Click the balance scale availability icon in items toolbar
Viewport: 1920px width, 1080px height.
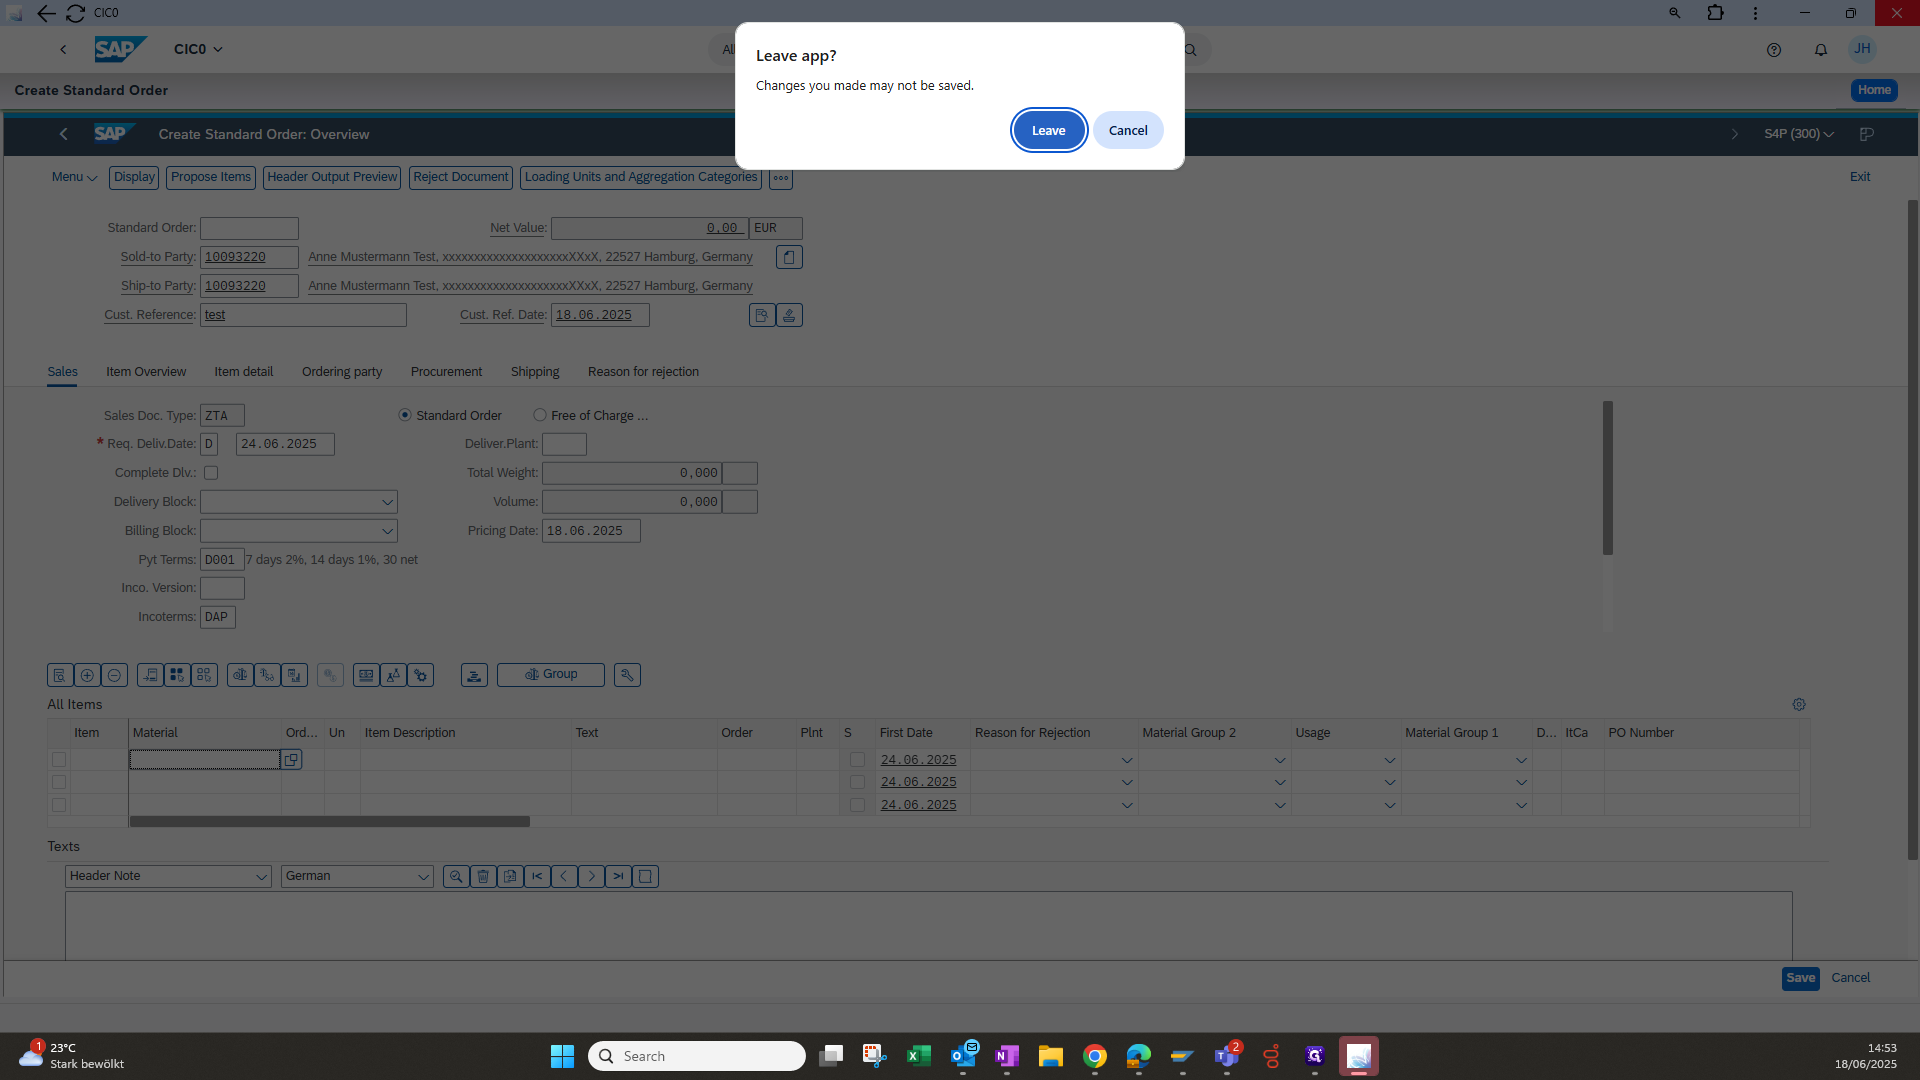[240, 676]
